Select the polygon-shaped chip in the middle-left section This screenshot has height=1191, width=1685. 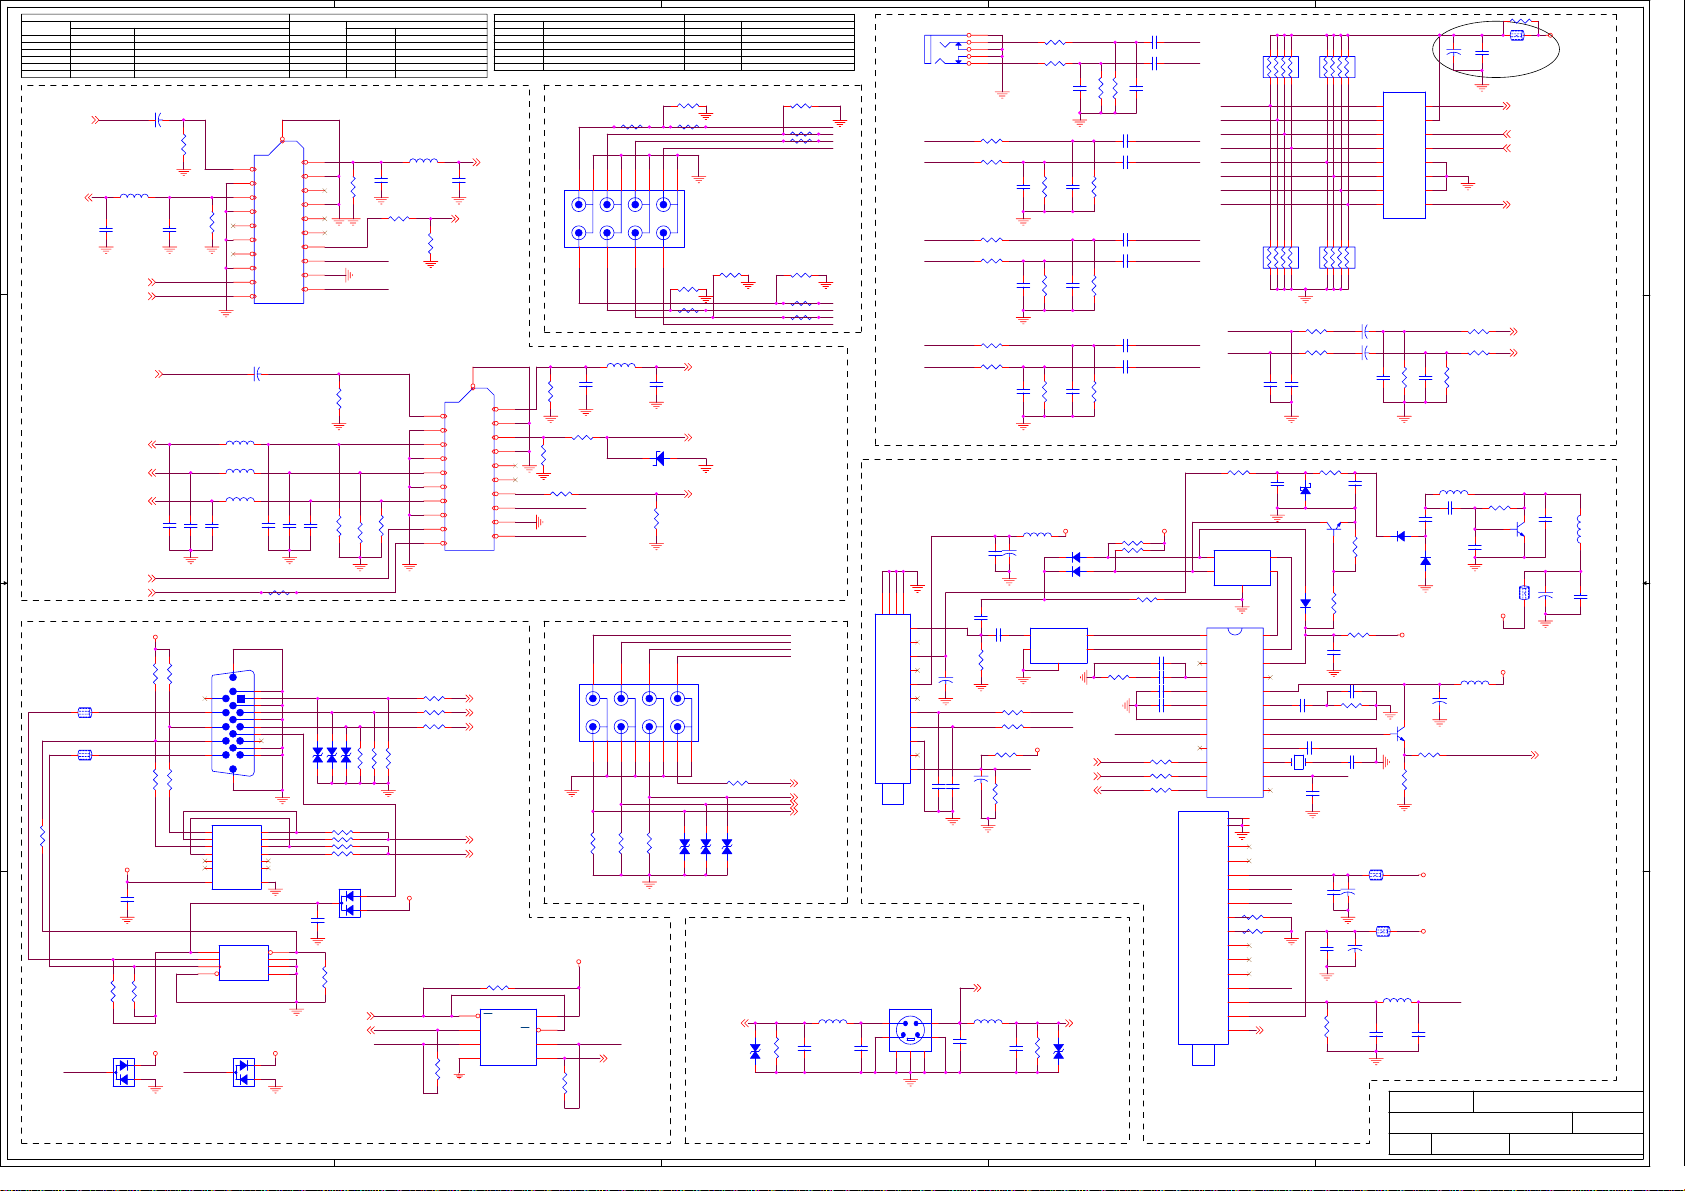coord(470,469)
